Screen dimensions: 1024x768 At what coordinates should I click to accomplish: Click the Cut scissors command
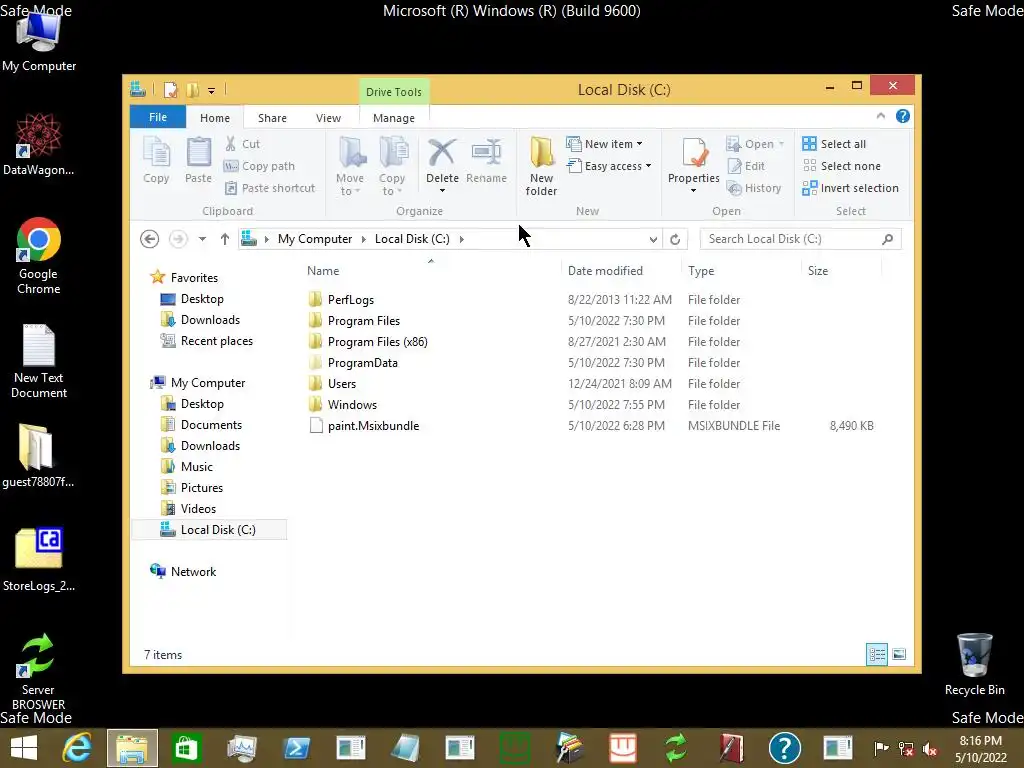[242, 144]
